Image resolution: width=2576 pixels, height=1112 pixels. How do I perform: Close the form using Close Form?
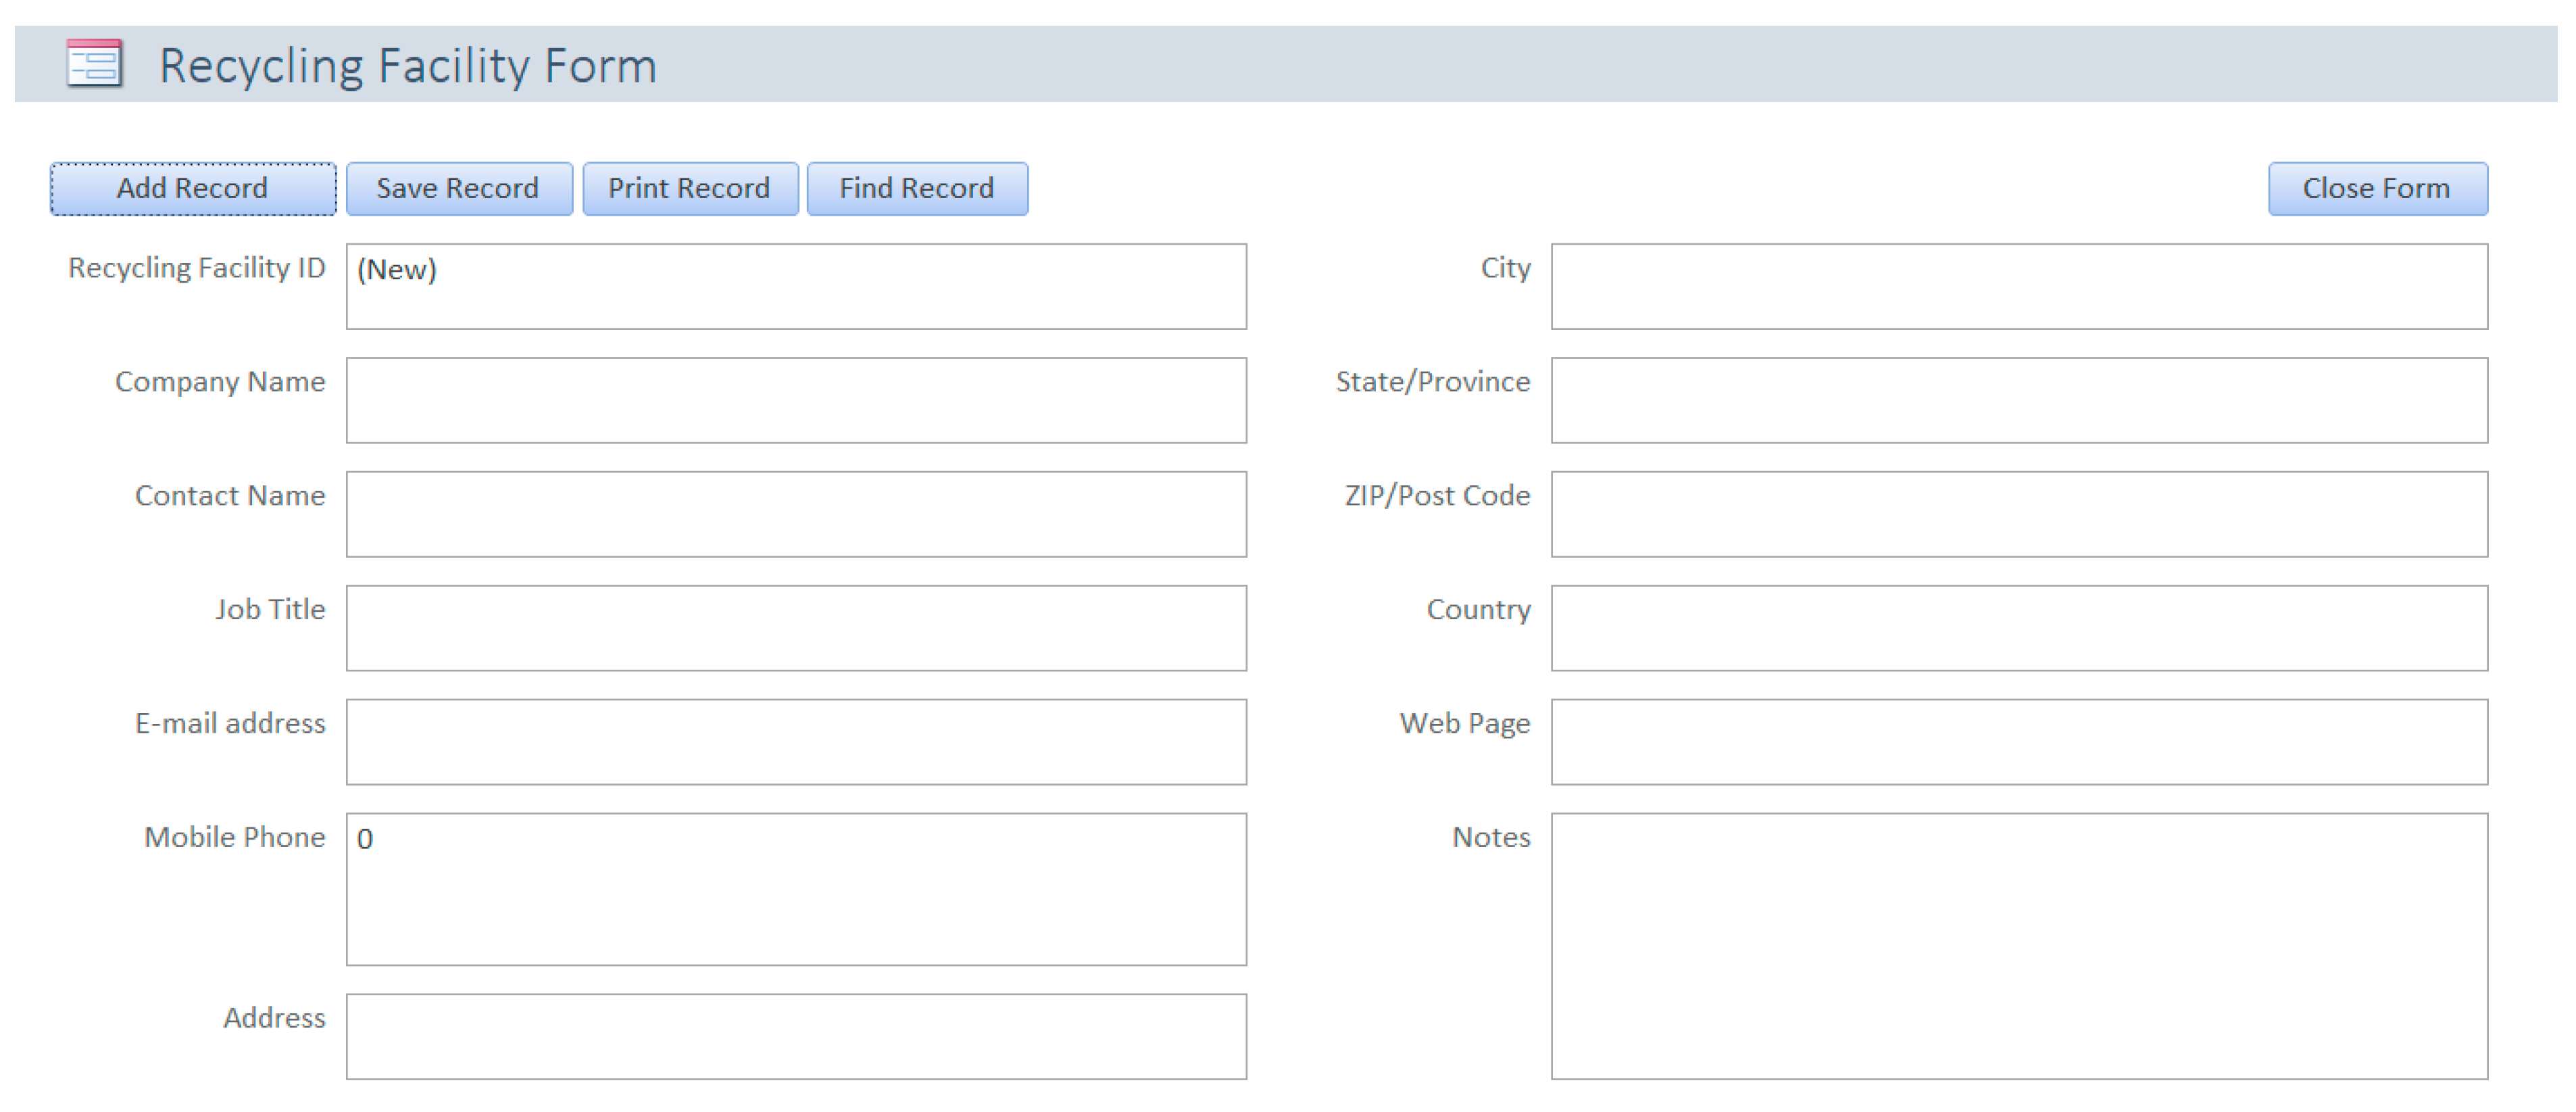[2376, 189]
